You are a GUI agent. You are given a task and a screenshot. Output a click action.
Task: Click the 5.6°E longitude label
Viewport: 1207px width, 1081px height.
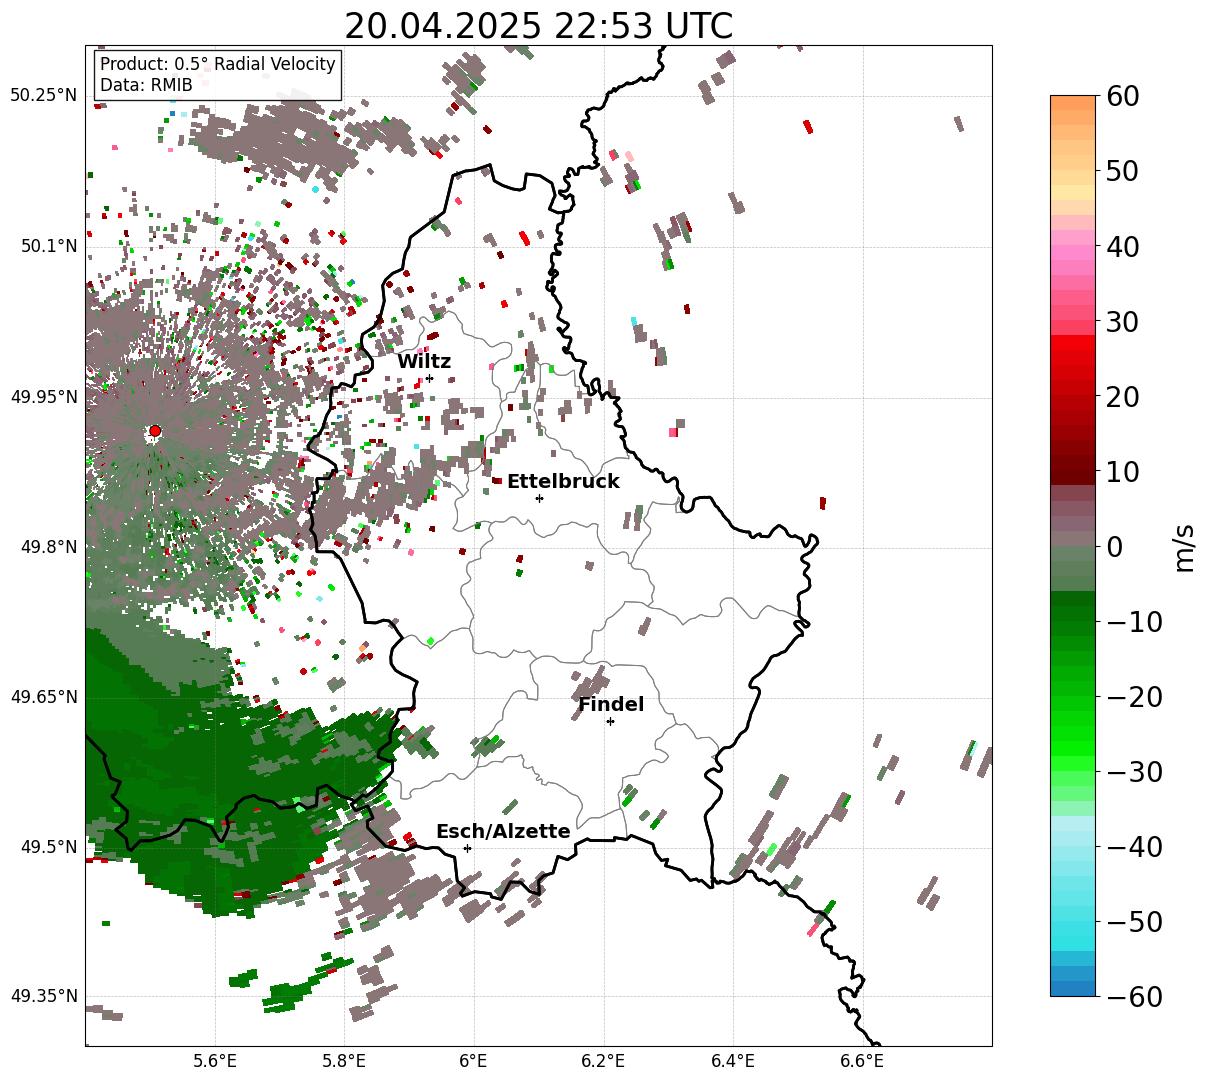click(x=214, y=1060)
